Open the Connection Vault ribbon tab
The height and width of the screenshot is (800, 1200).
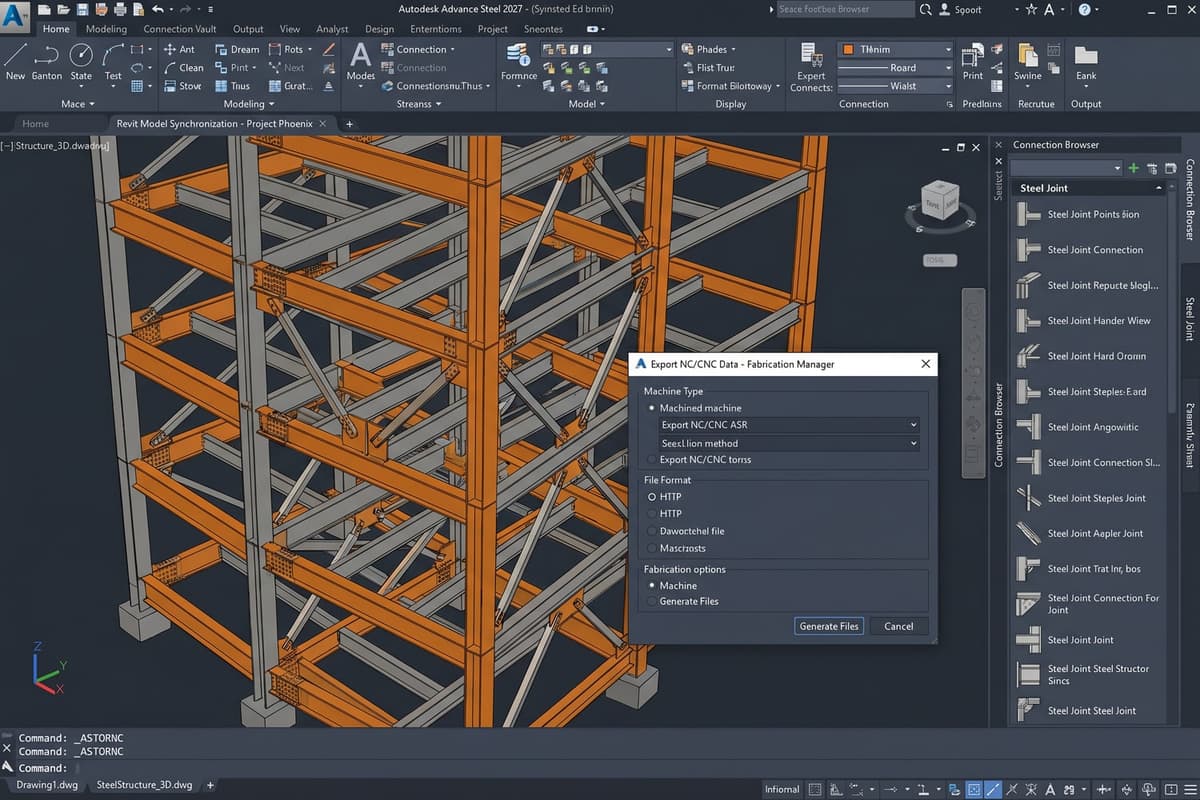tap(180, 29)
